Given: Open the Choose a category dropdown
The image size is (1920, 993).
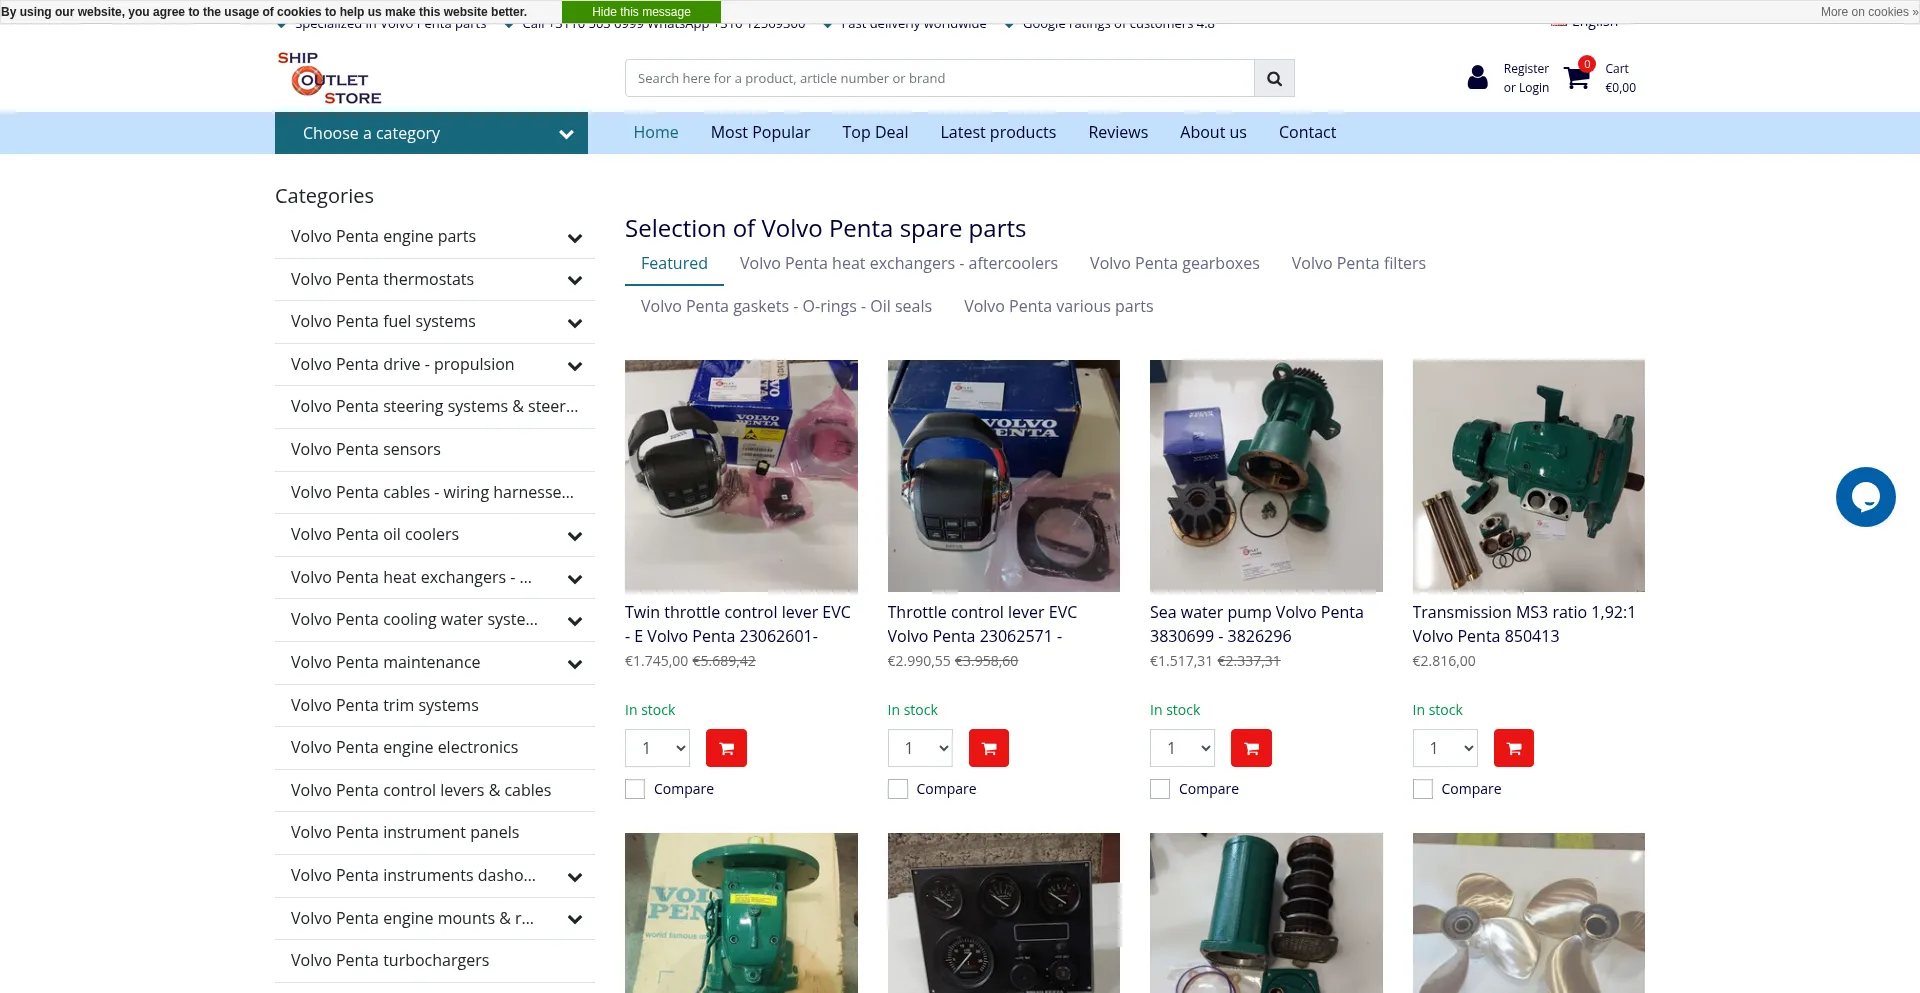Looking at the screenshot, I should click(431, 133).
